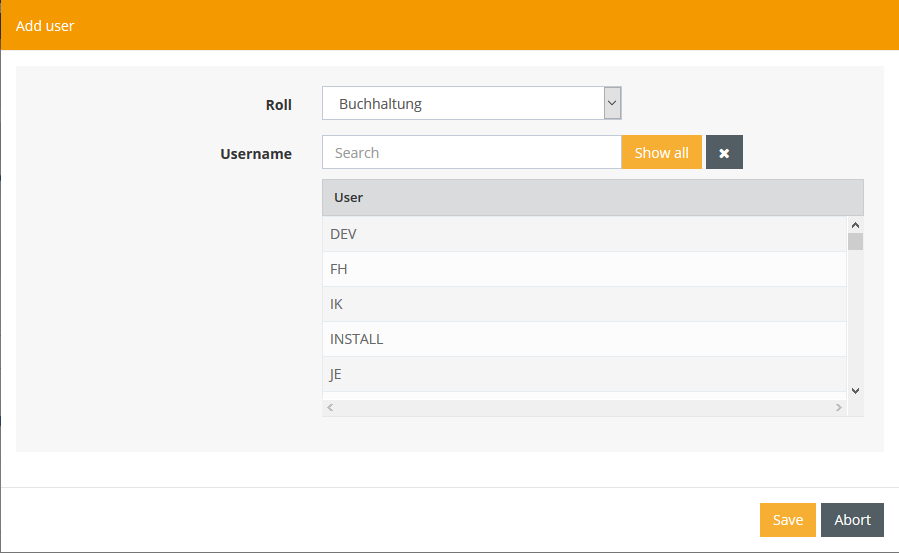899x553 pixels.
Task: Save the new user
Action: tap(787, 520)
